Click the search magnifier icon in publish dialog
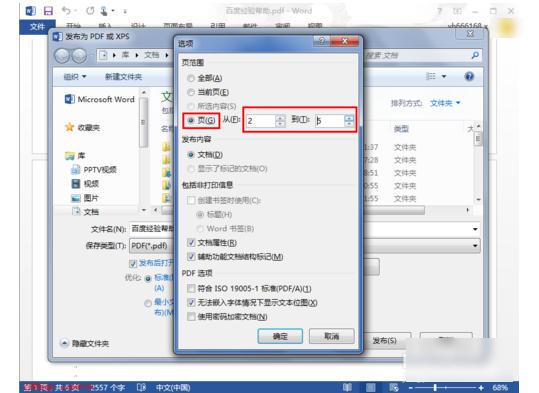Screen dimensions: 539x393 tap(475, 55)
